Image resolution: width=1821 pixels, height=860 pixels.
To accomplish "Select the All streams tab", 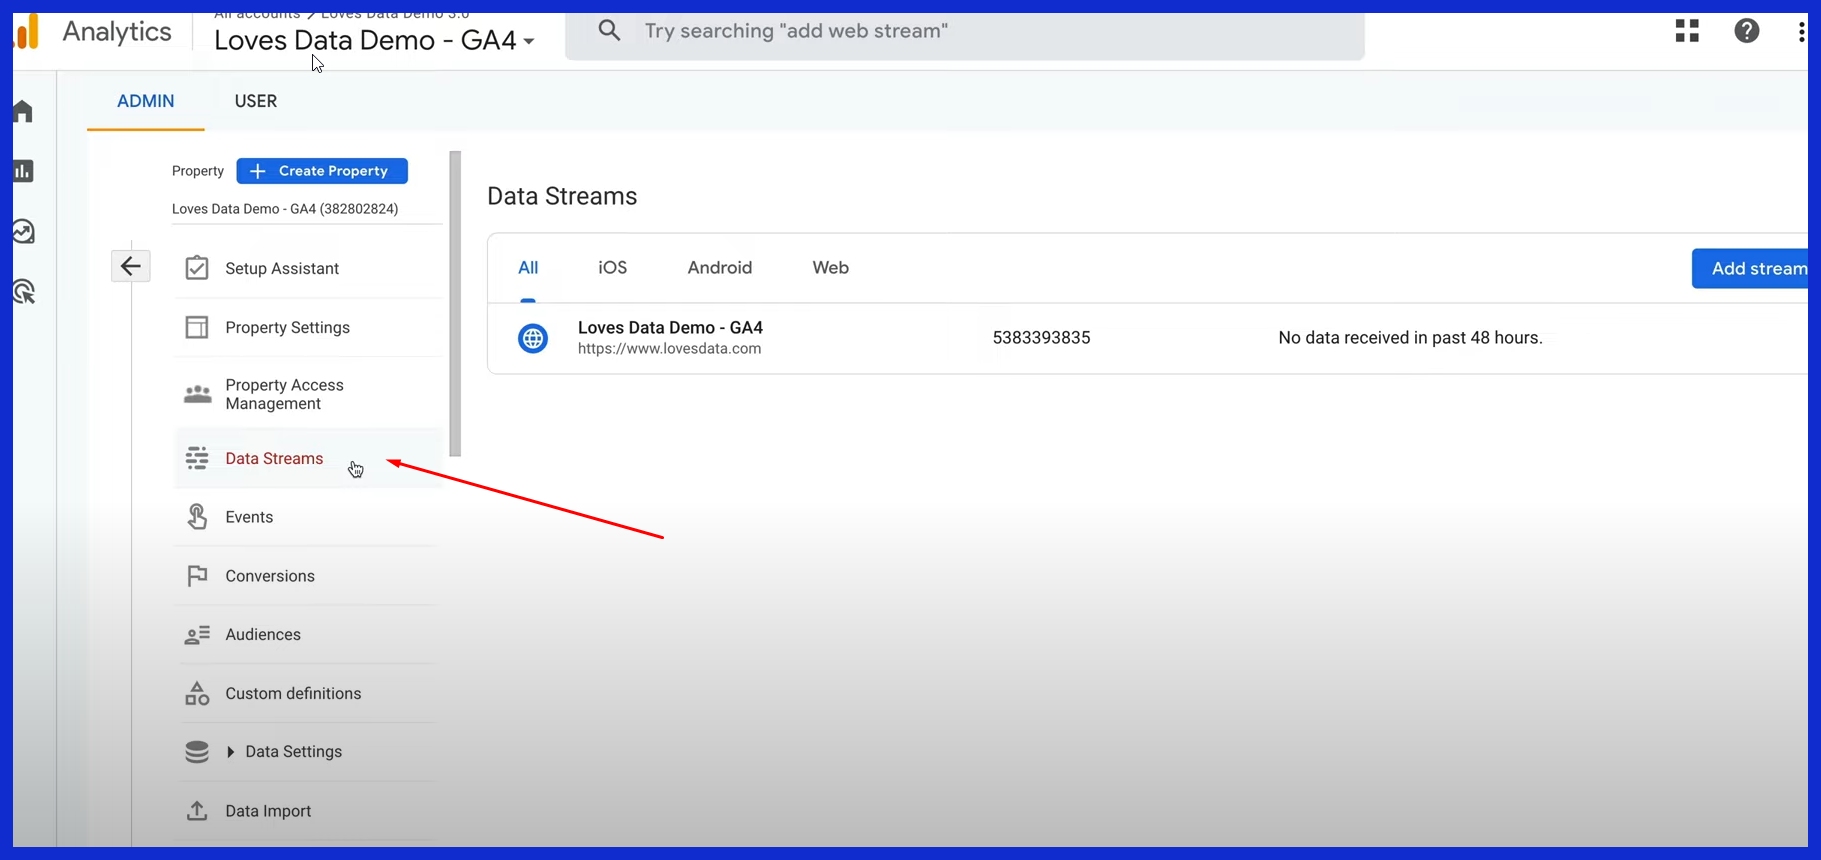I will pyautogui.click(x=528, y=268).
